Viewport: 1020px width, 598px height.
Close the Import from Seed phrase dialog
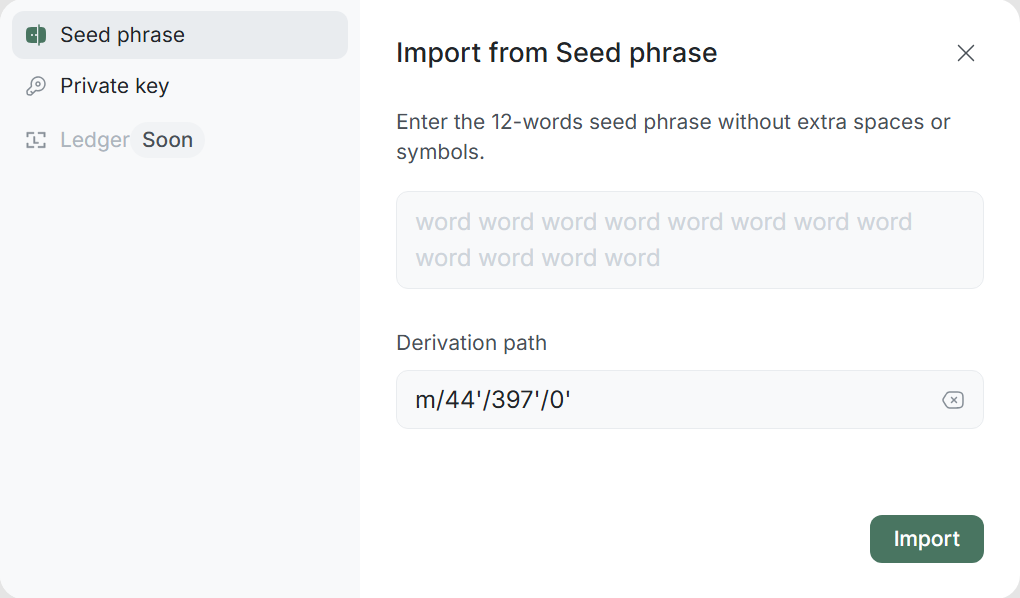965,53
